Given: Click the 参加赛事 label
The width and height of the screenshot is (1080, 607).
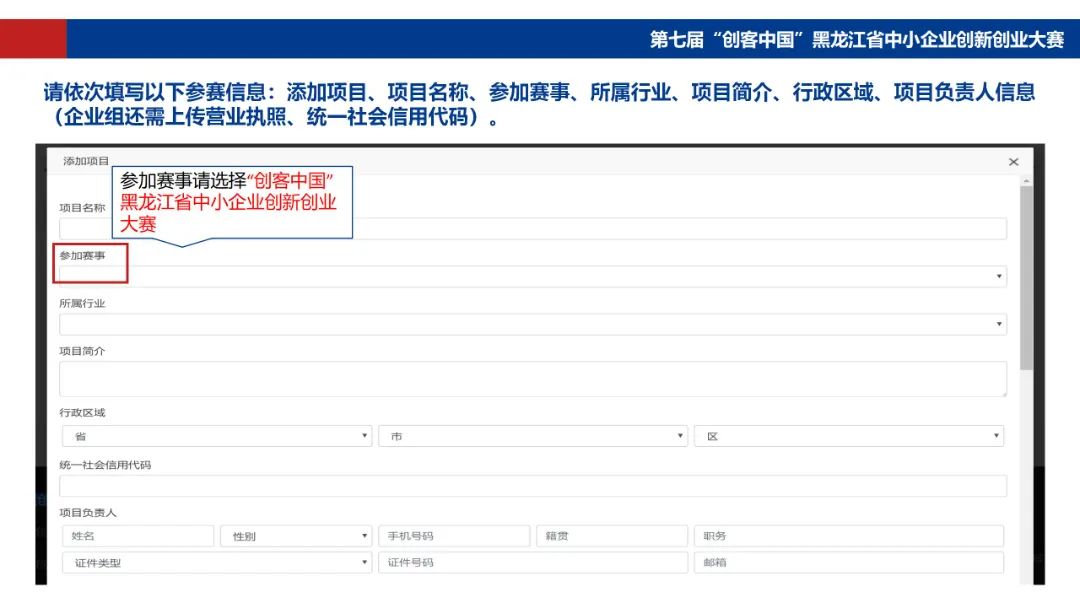Looking at the screenshot, I should pyautogui.click(x=82, y=256).
